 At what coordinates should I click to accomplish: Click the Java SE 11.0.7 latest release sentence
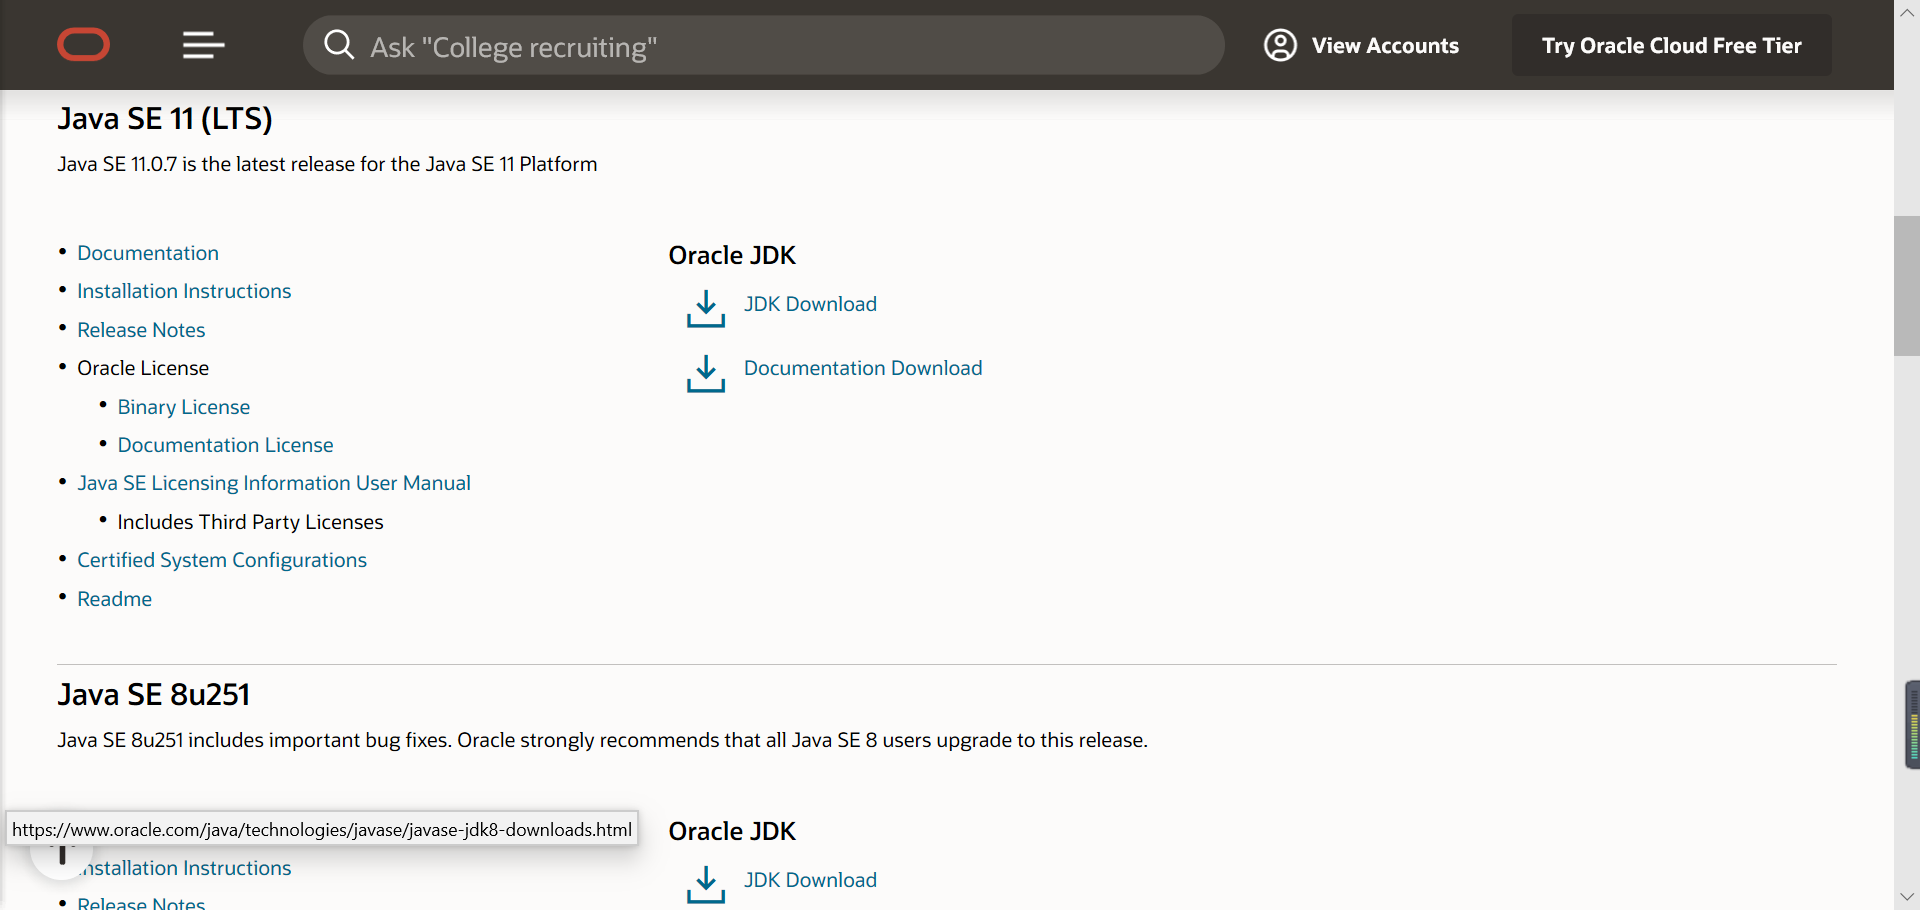[327, 164]
